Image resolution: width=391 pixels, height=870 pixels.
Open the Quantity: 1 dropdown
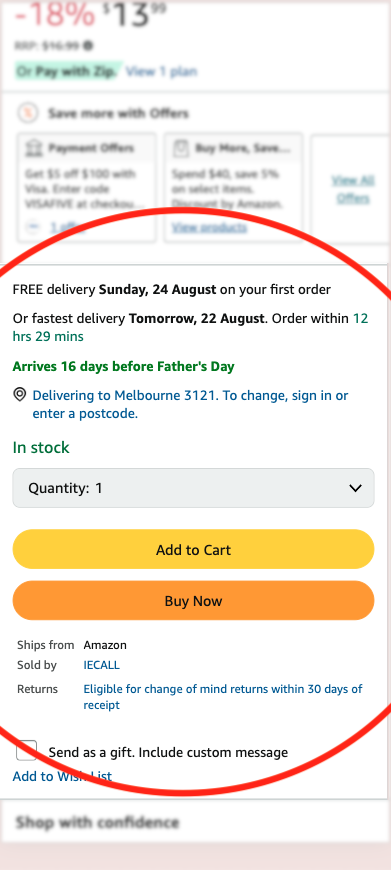pyautogui.click(x=194, y=488)
